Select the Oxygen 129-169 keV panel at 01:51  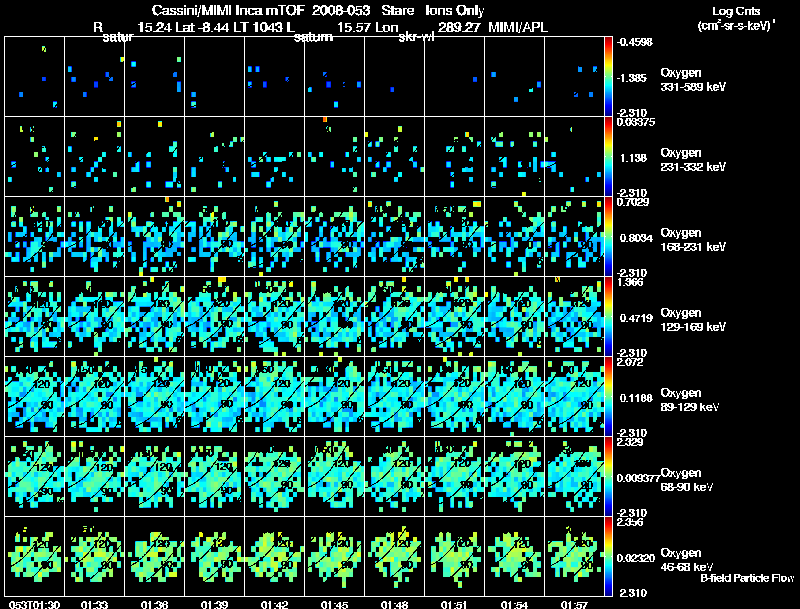(455, 317)
